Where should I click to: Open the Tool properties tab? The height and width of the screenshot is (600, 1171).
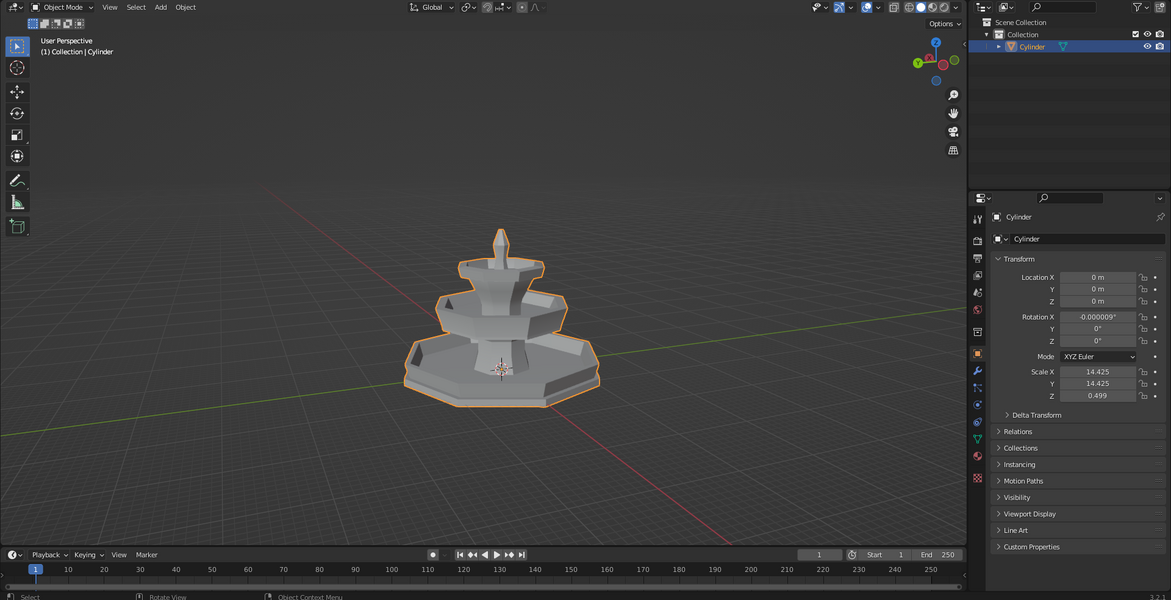pos(978,220)
